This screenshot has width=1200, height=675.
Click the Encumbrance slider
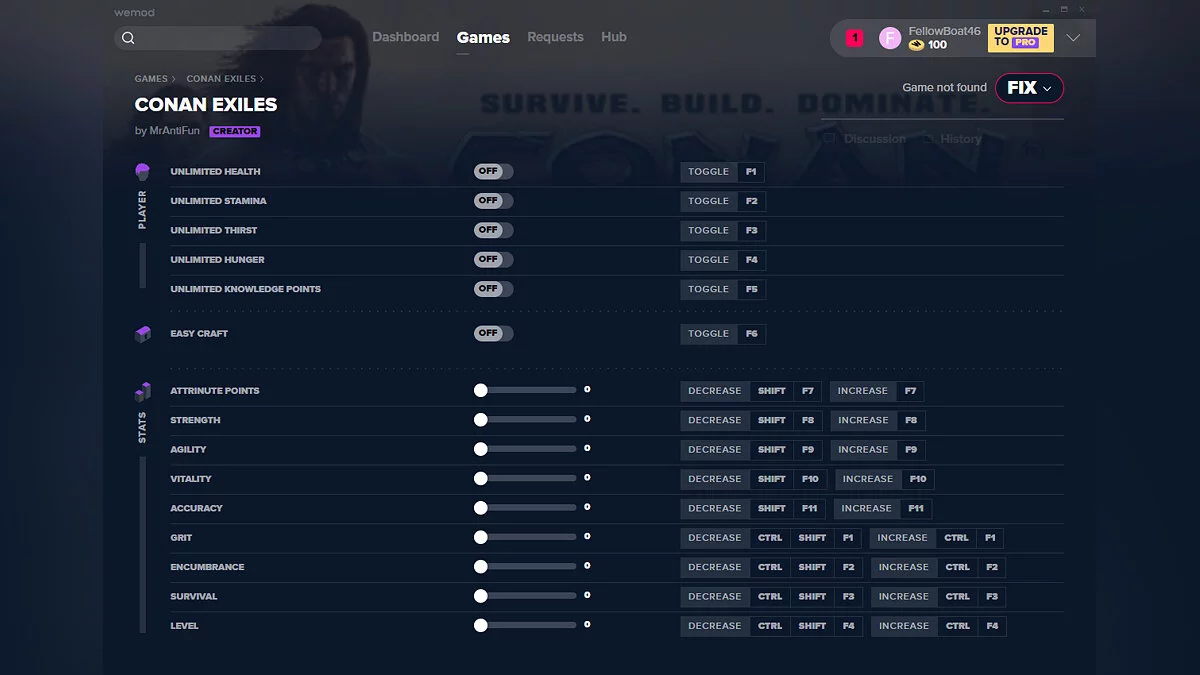click(526, 567)
